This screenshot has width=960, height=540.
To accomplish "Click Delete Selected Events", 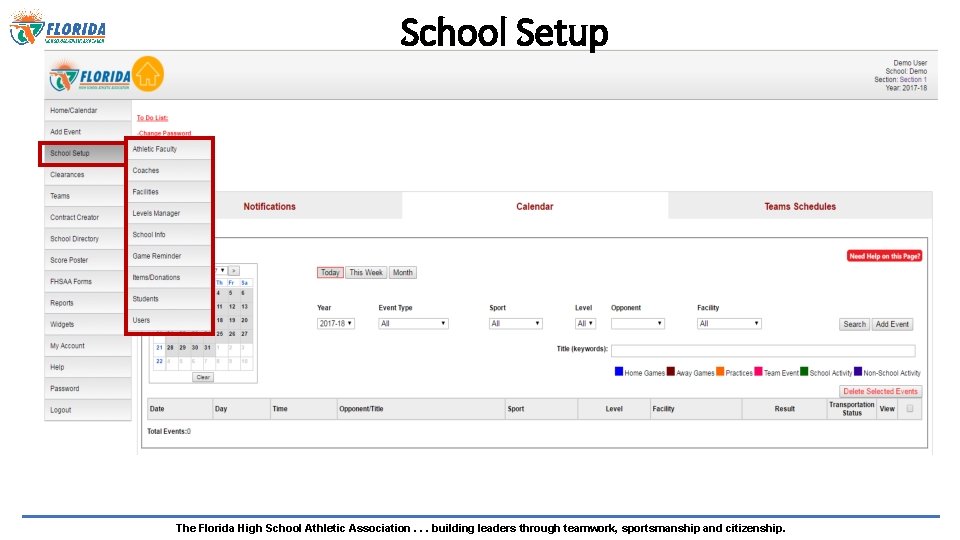I will [880, 391].
